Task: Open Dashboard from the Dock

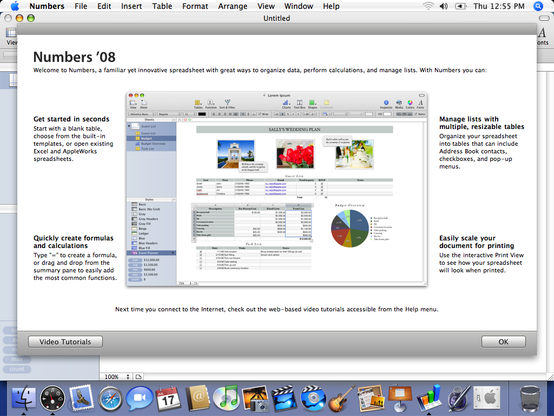Action: 52,398
